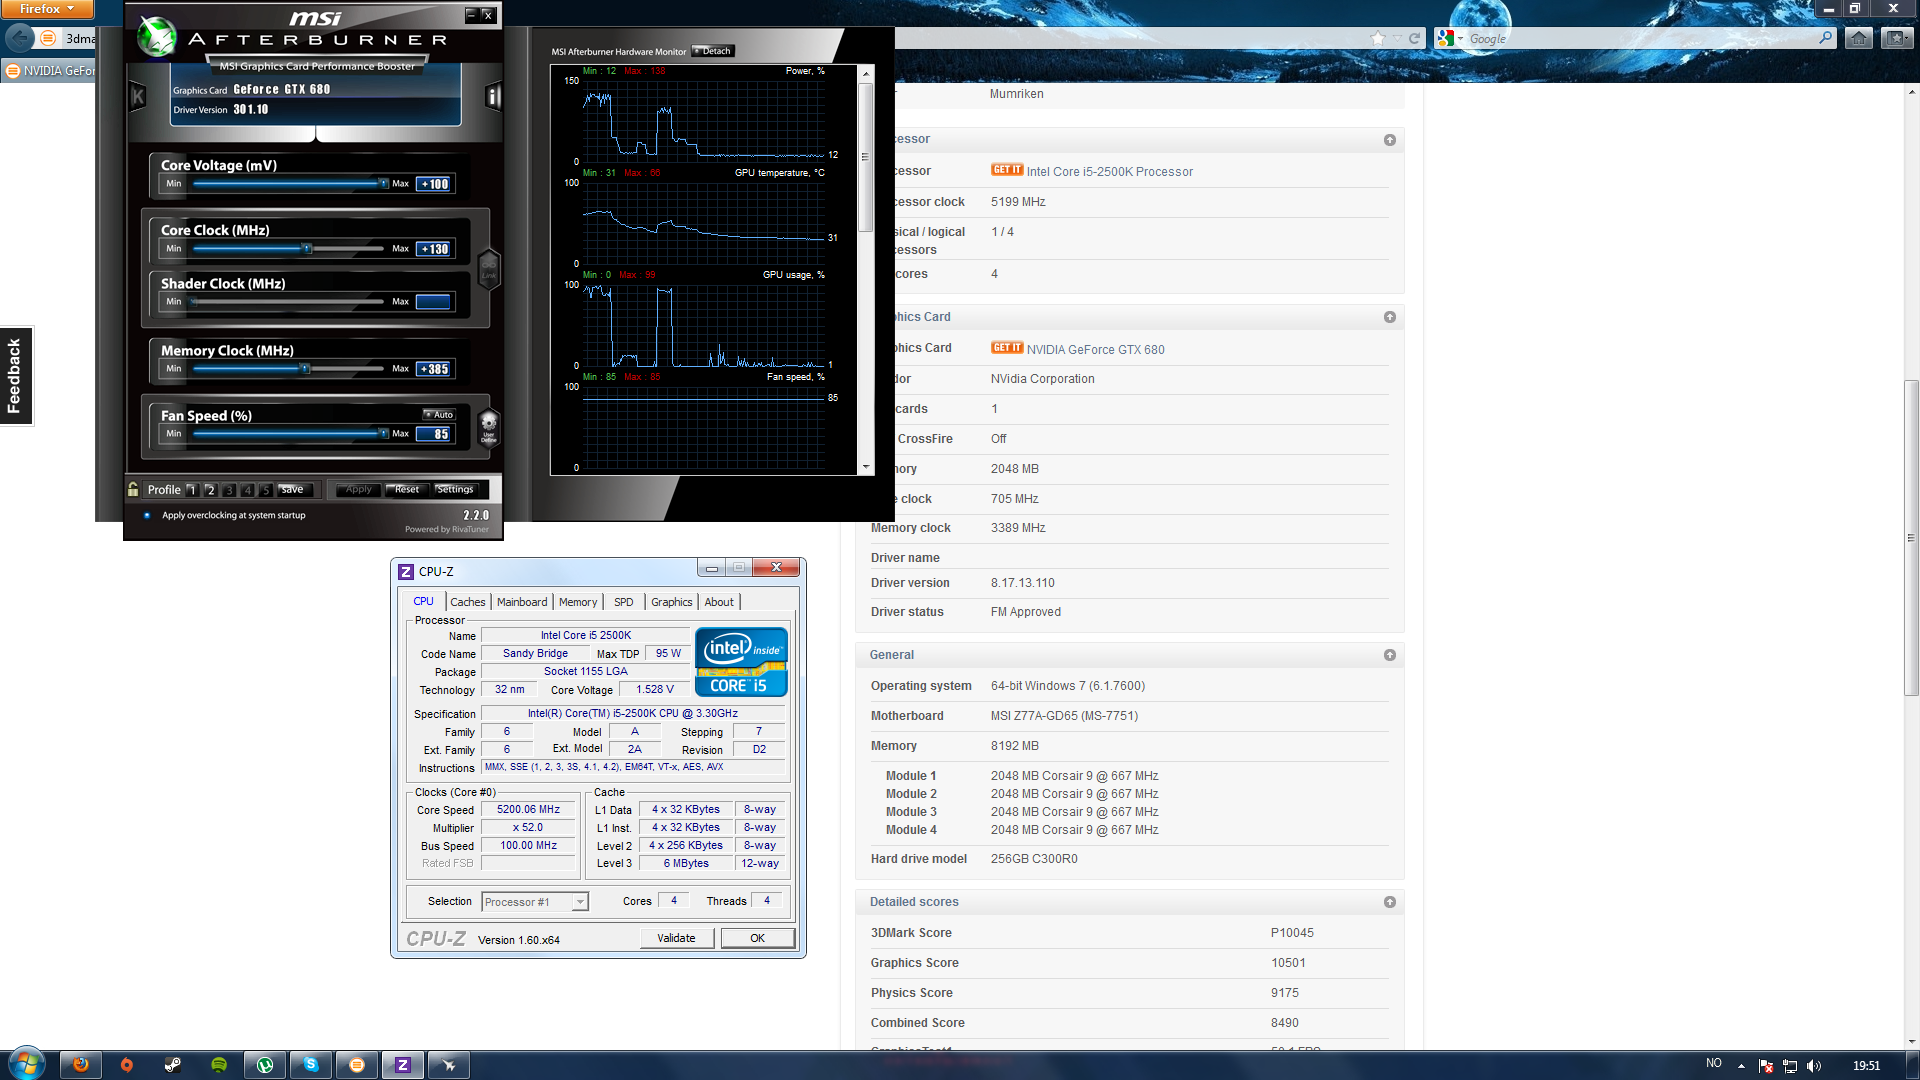
Task: Switch to CPU-Z About tab
Action: 719,602
